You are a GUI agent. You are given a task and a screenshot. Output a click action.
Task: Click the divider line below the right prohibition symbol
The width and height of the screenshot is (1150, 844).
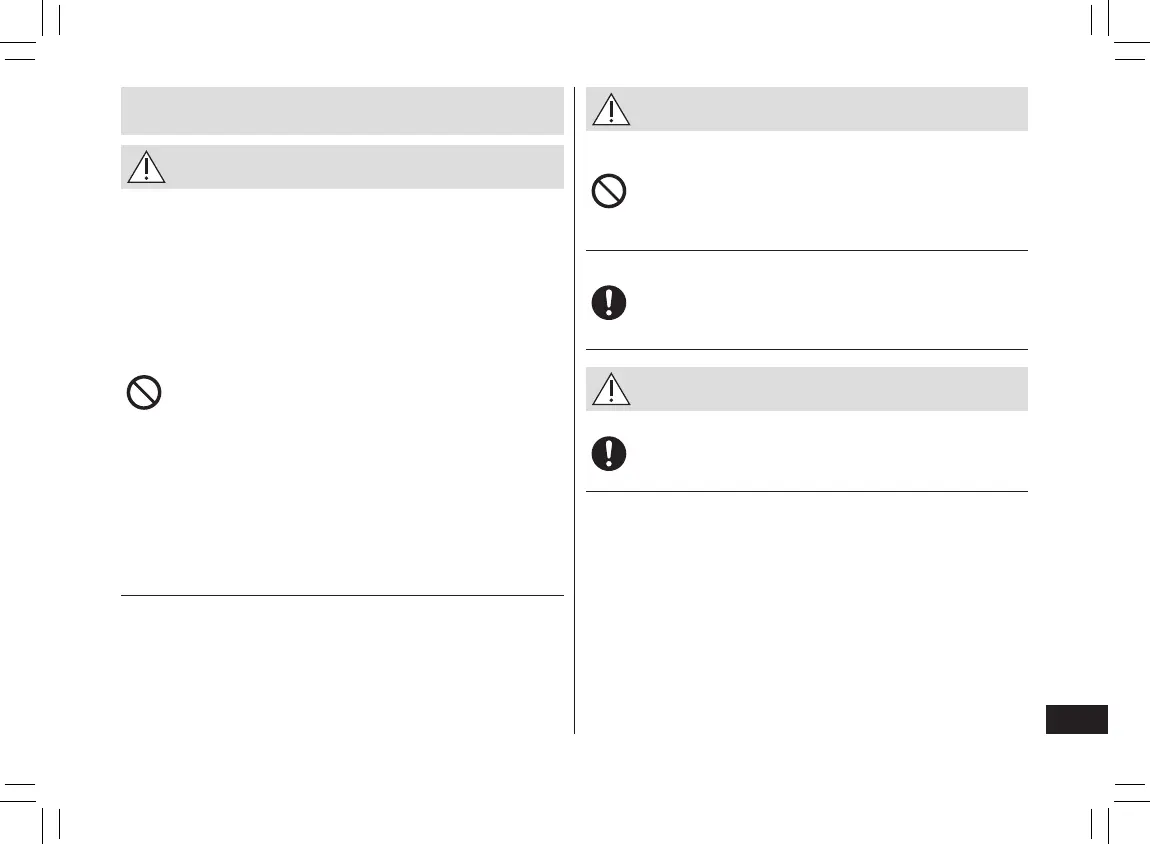[806, 250]
